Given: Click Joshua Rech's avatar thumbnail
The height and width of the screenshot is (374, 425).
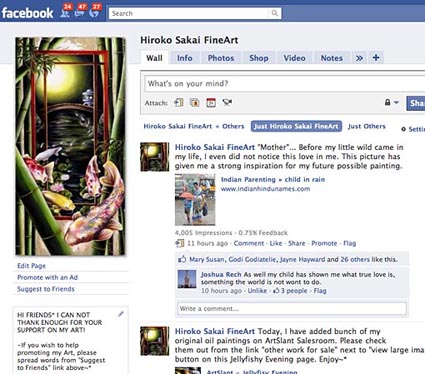Looking at the screenshot, I should [187, 279].
